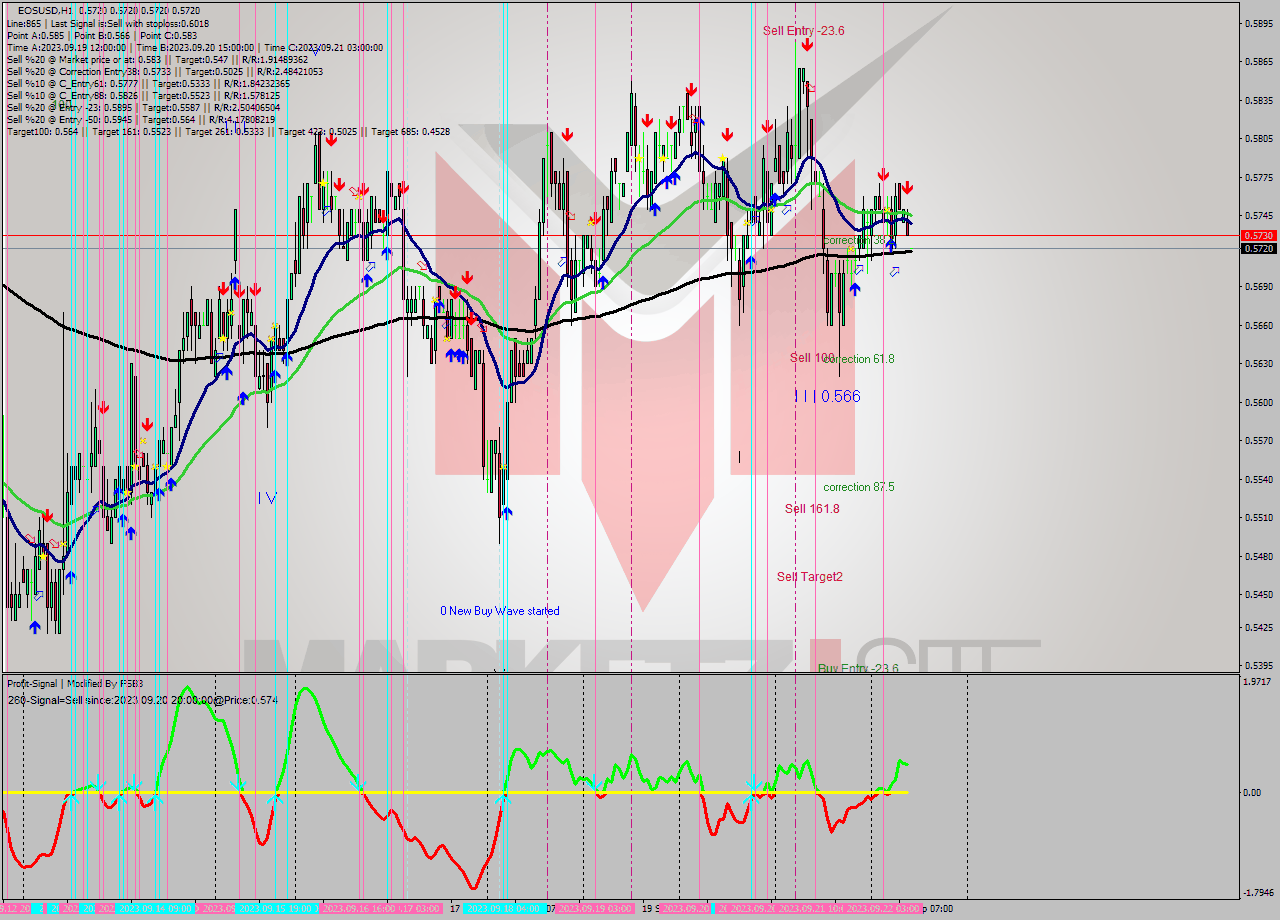Click the -1.7946 indicator scale value
The image size is (1280, 920).
(x=1258, y=893)
